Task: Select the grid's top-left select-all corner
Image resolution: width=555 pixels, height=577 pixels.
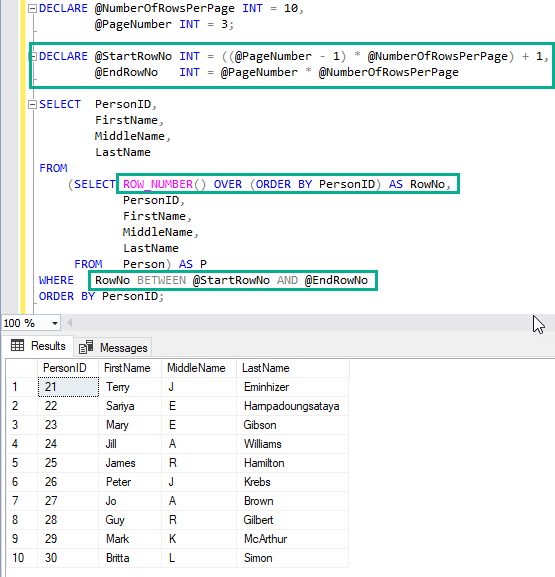Action: (x=22, y=368)
